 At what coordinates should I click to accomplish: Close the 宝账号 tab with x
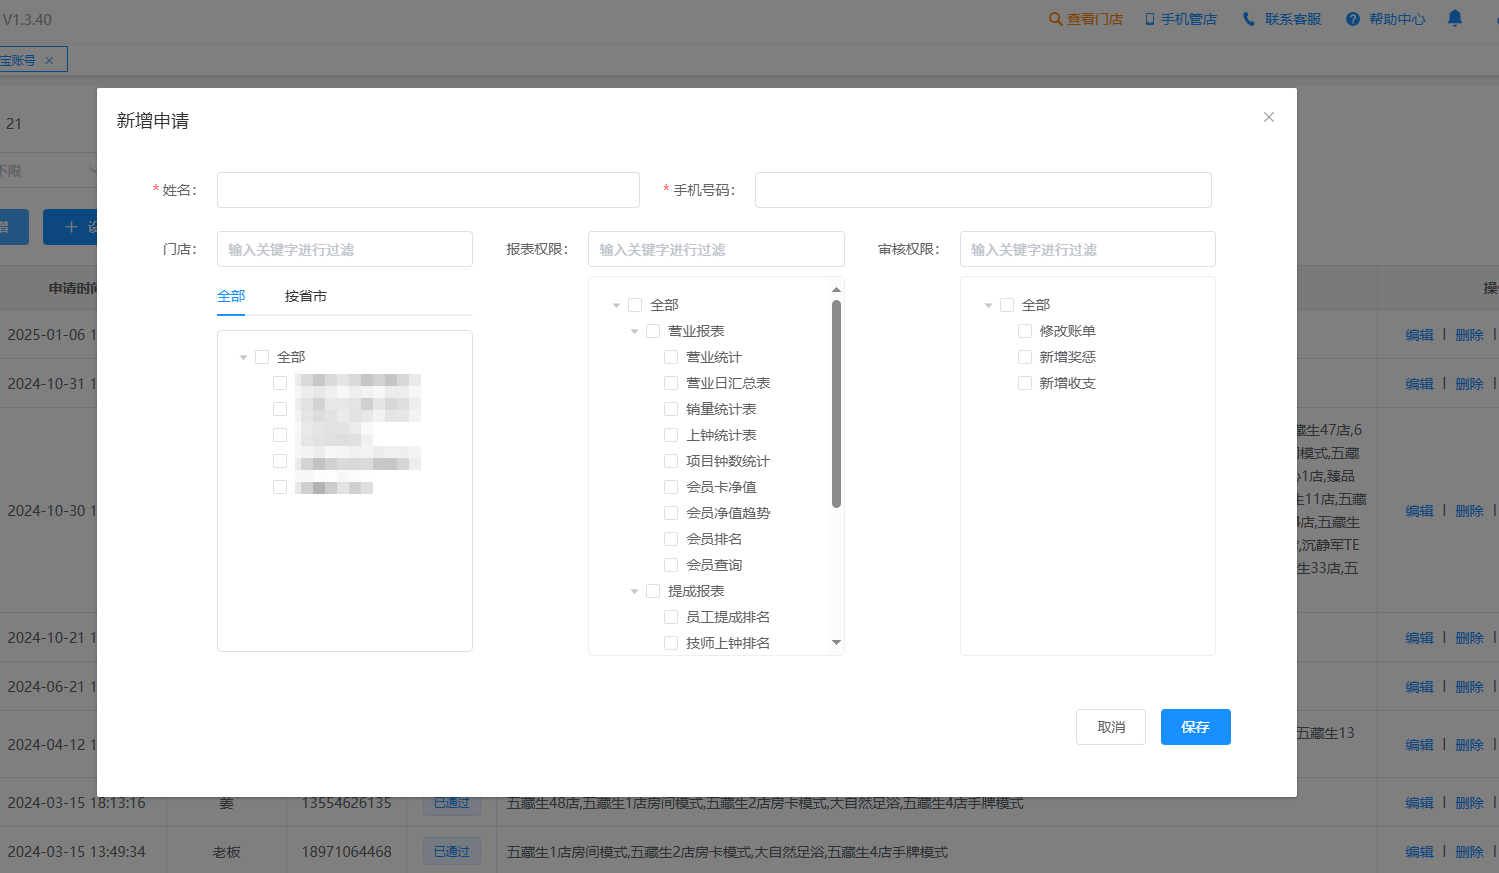[x=49, y=60]
